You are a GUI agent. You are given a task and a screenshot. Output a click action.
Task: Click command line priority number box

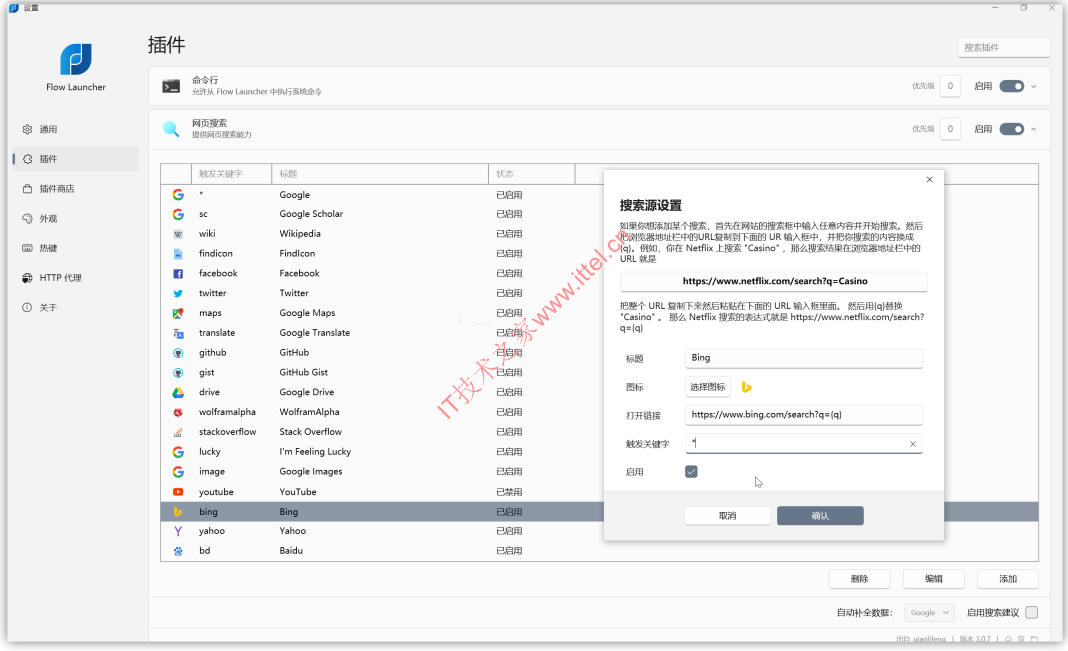point(950,86)
